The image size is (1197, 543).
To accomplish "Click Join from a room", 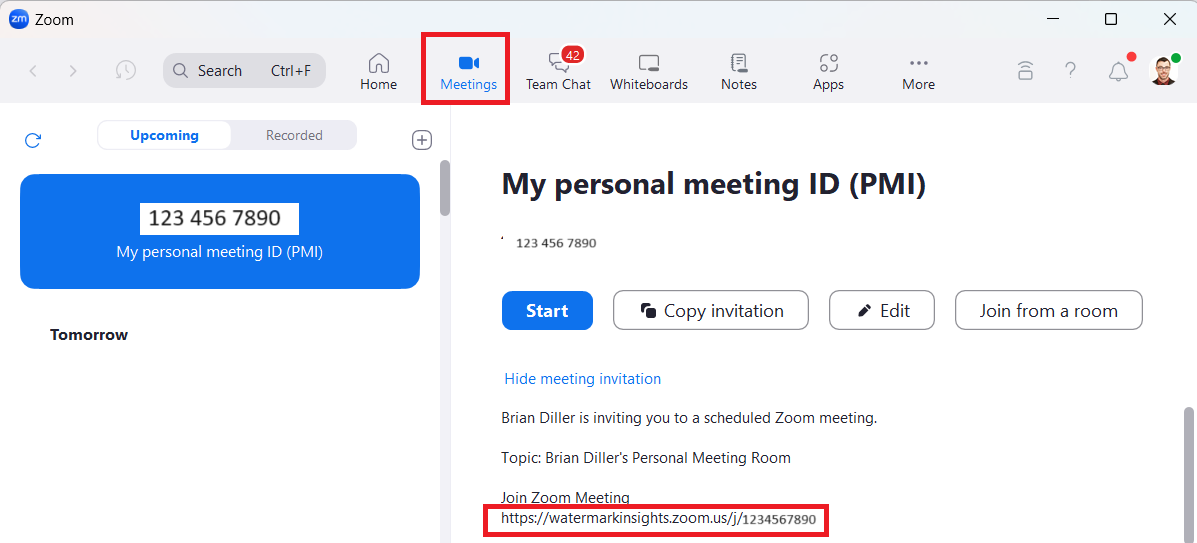I will click(1049, 311).
